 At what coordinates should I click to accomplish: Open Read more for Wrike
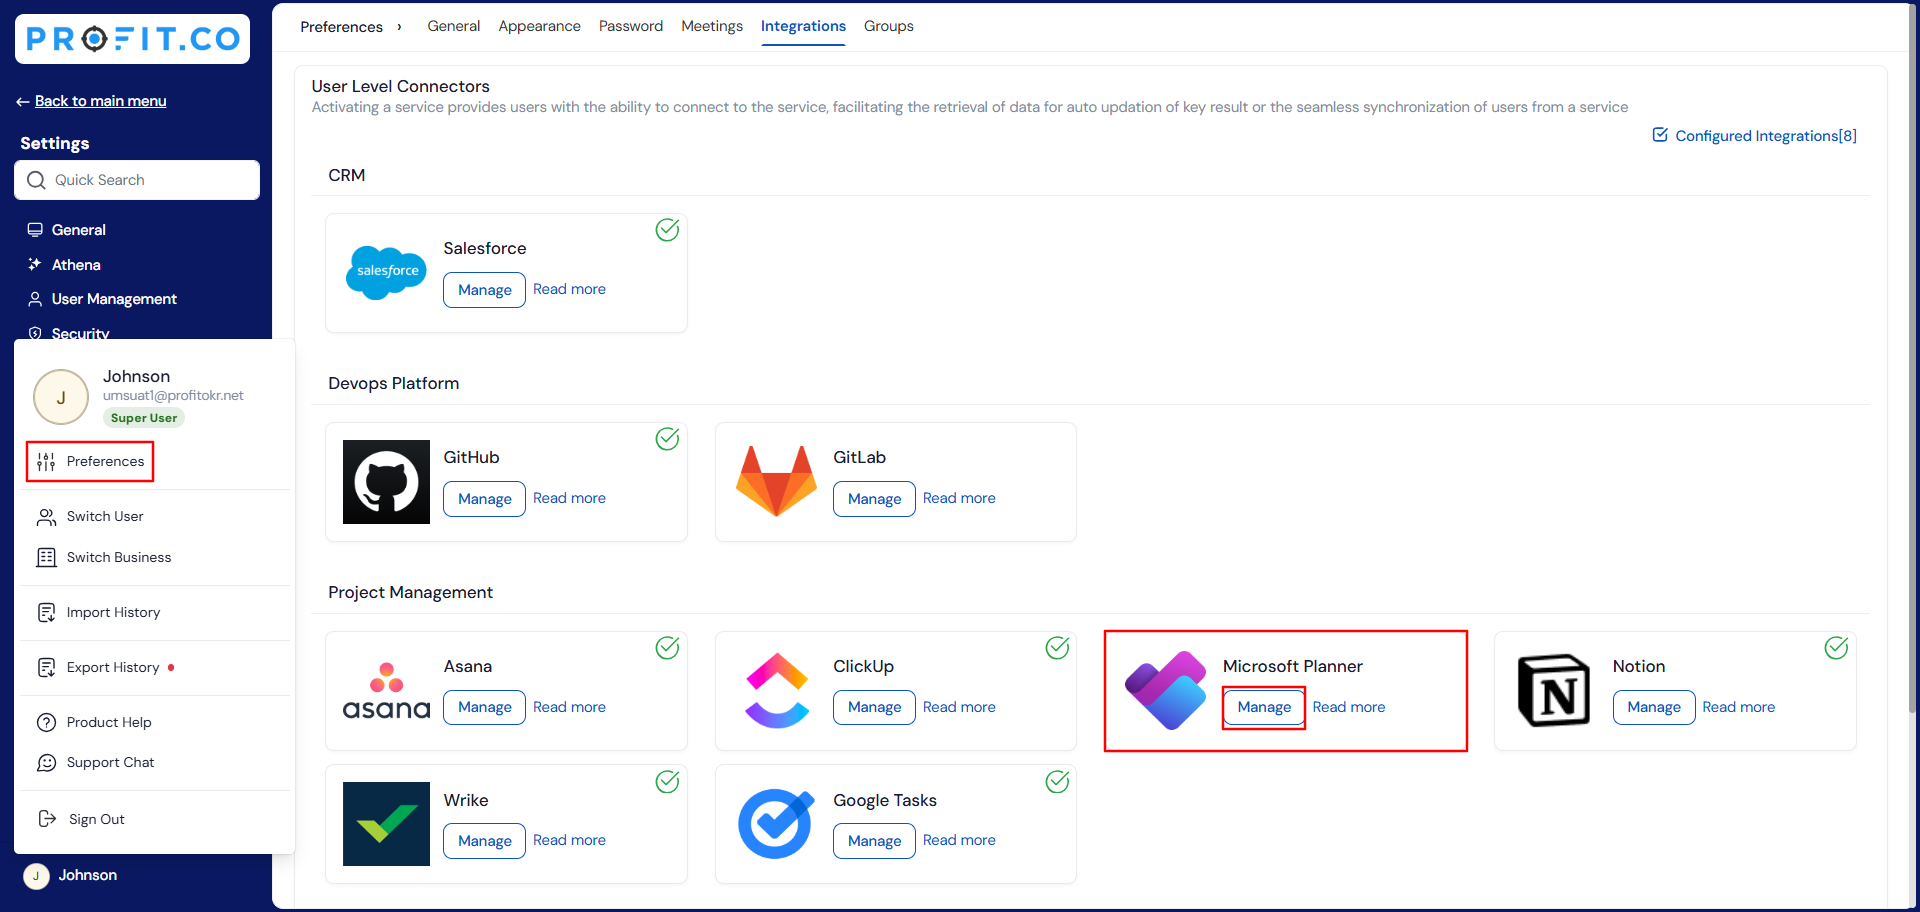(569, 840)
